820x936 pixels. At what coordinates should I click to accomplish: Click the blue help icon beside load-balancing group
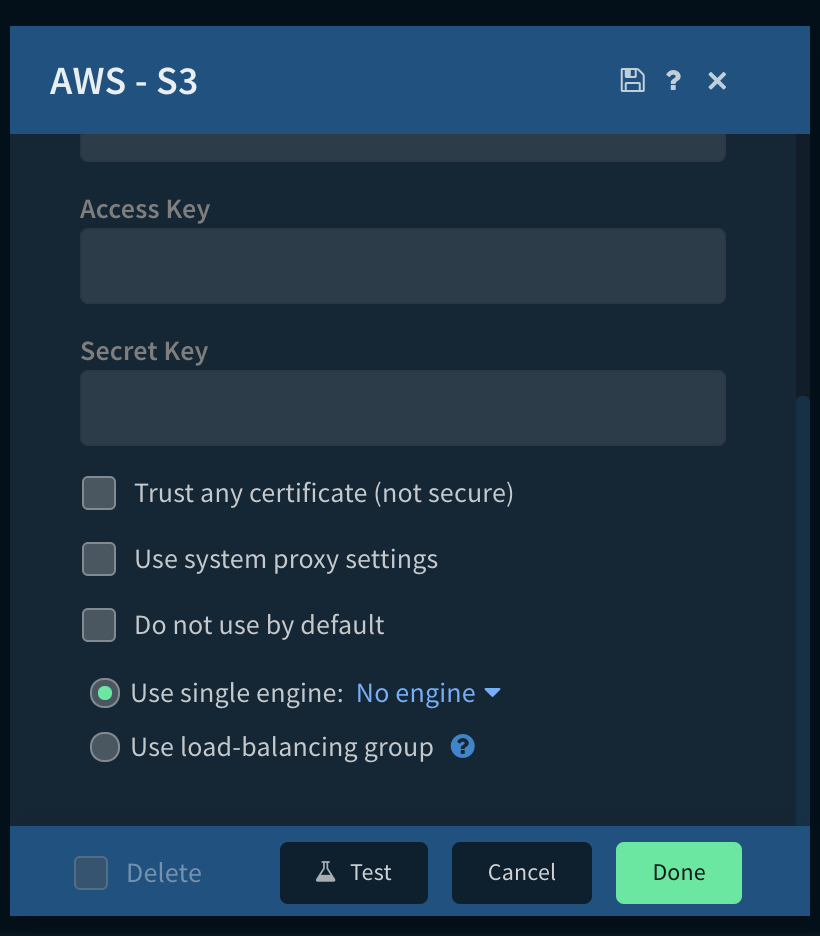[x=462, y=747]
